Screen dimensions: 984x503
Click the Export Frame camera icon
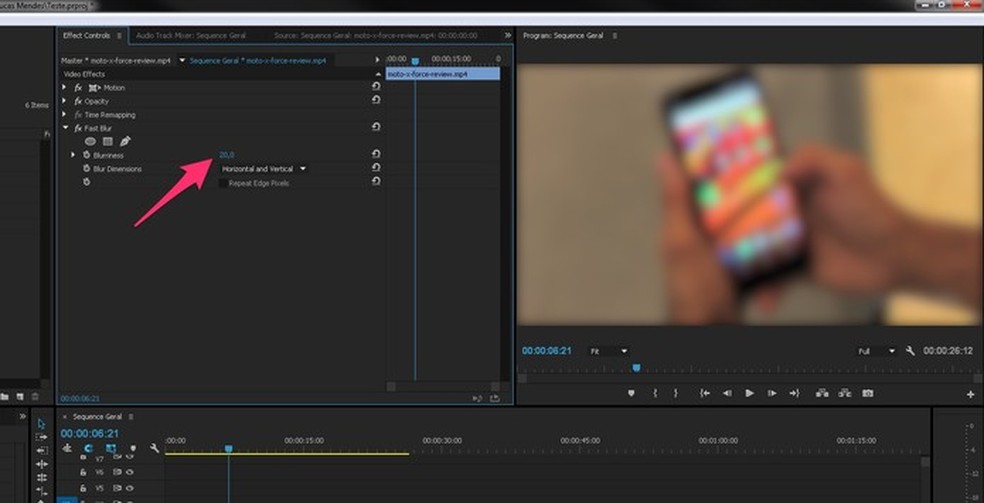pyautogui.click(x=868, y=394)
